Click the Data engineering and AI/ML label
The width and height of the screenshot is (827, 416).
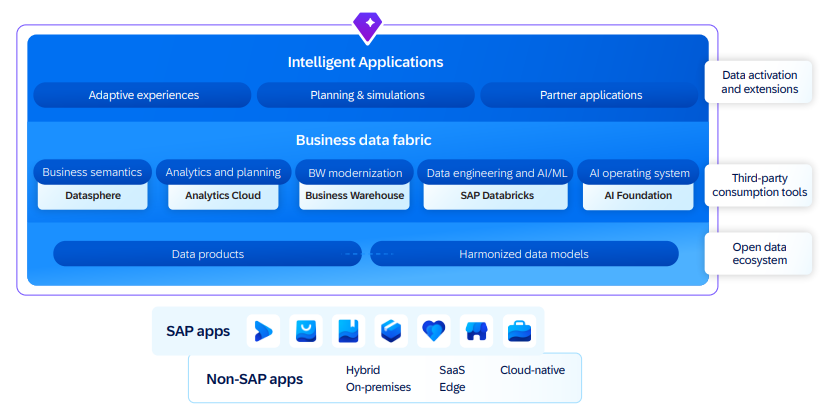click(x=496, y=172)
